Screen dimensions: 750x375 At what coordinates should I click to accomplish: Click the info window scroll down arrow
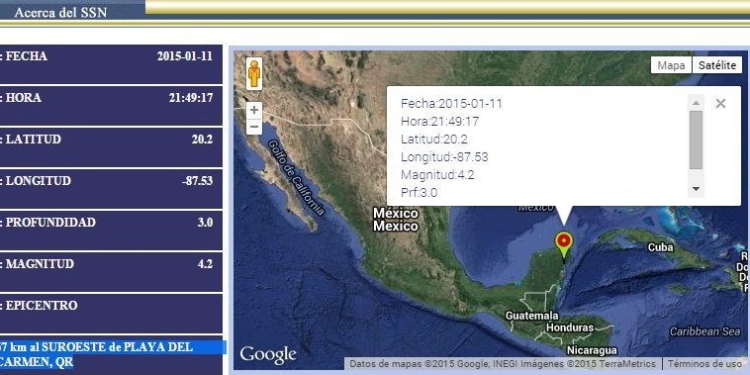pyautogui.click(x=696, y=189)
